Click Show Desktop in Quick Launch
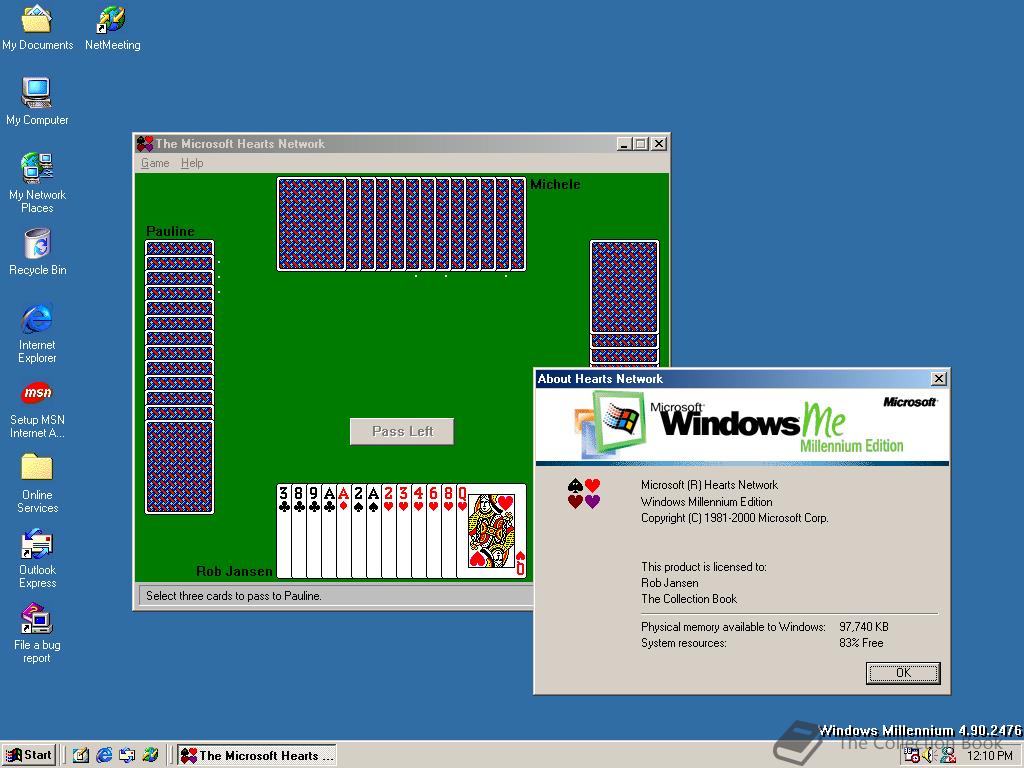Screen dimensions: 1024x768 (81, 755)
